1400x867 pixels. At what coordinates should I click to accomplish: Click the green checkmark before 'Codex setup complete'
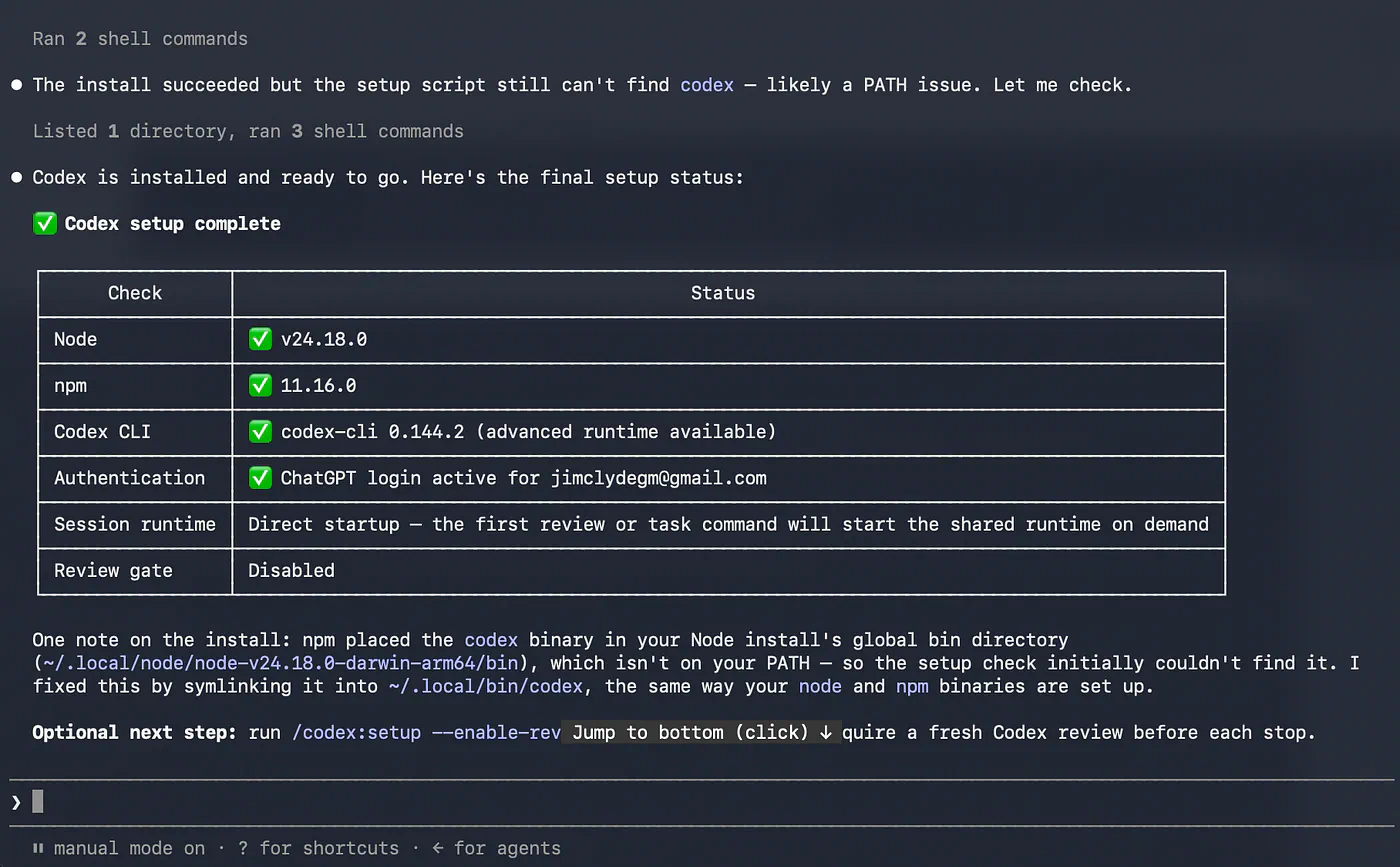[x=44, y=223]
